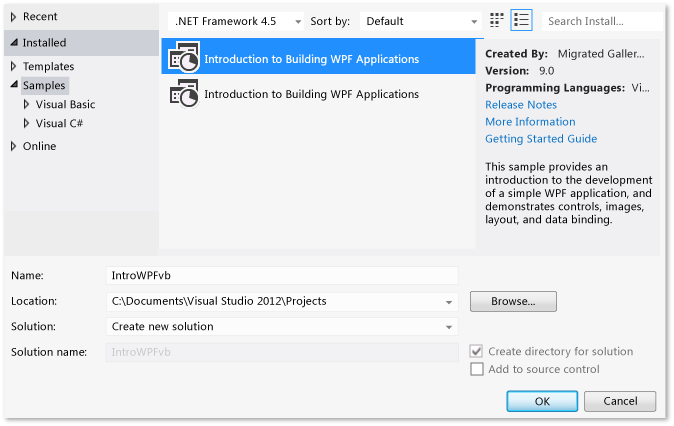Click the Search Installed field

[x=602, y=21]
